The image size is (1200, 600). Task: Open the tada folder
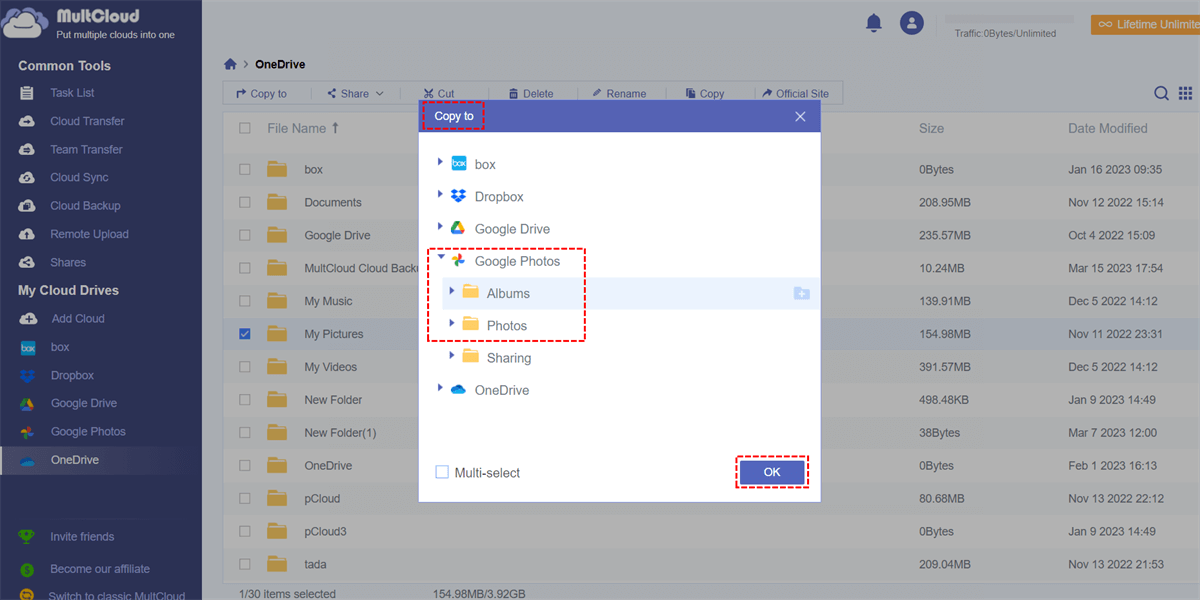(x=315, y=564)
